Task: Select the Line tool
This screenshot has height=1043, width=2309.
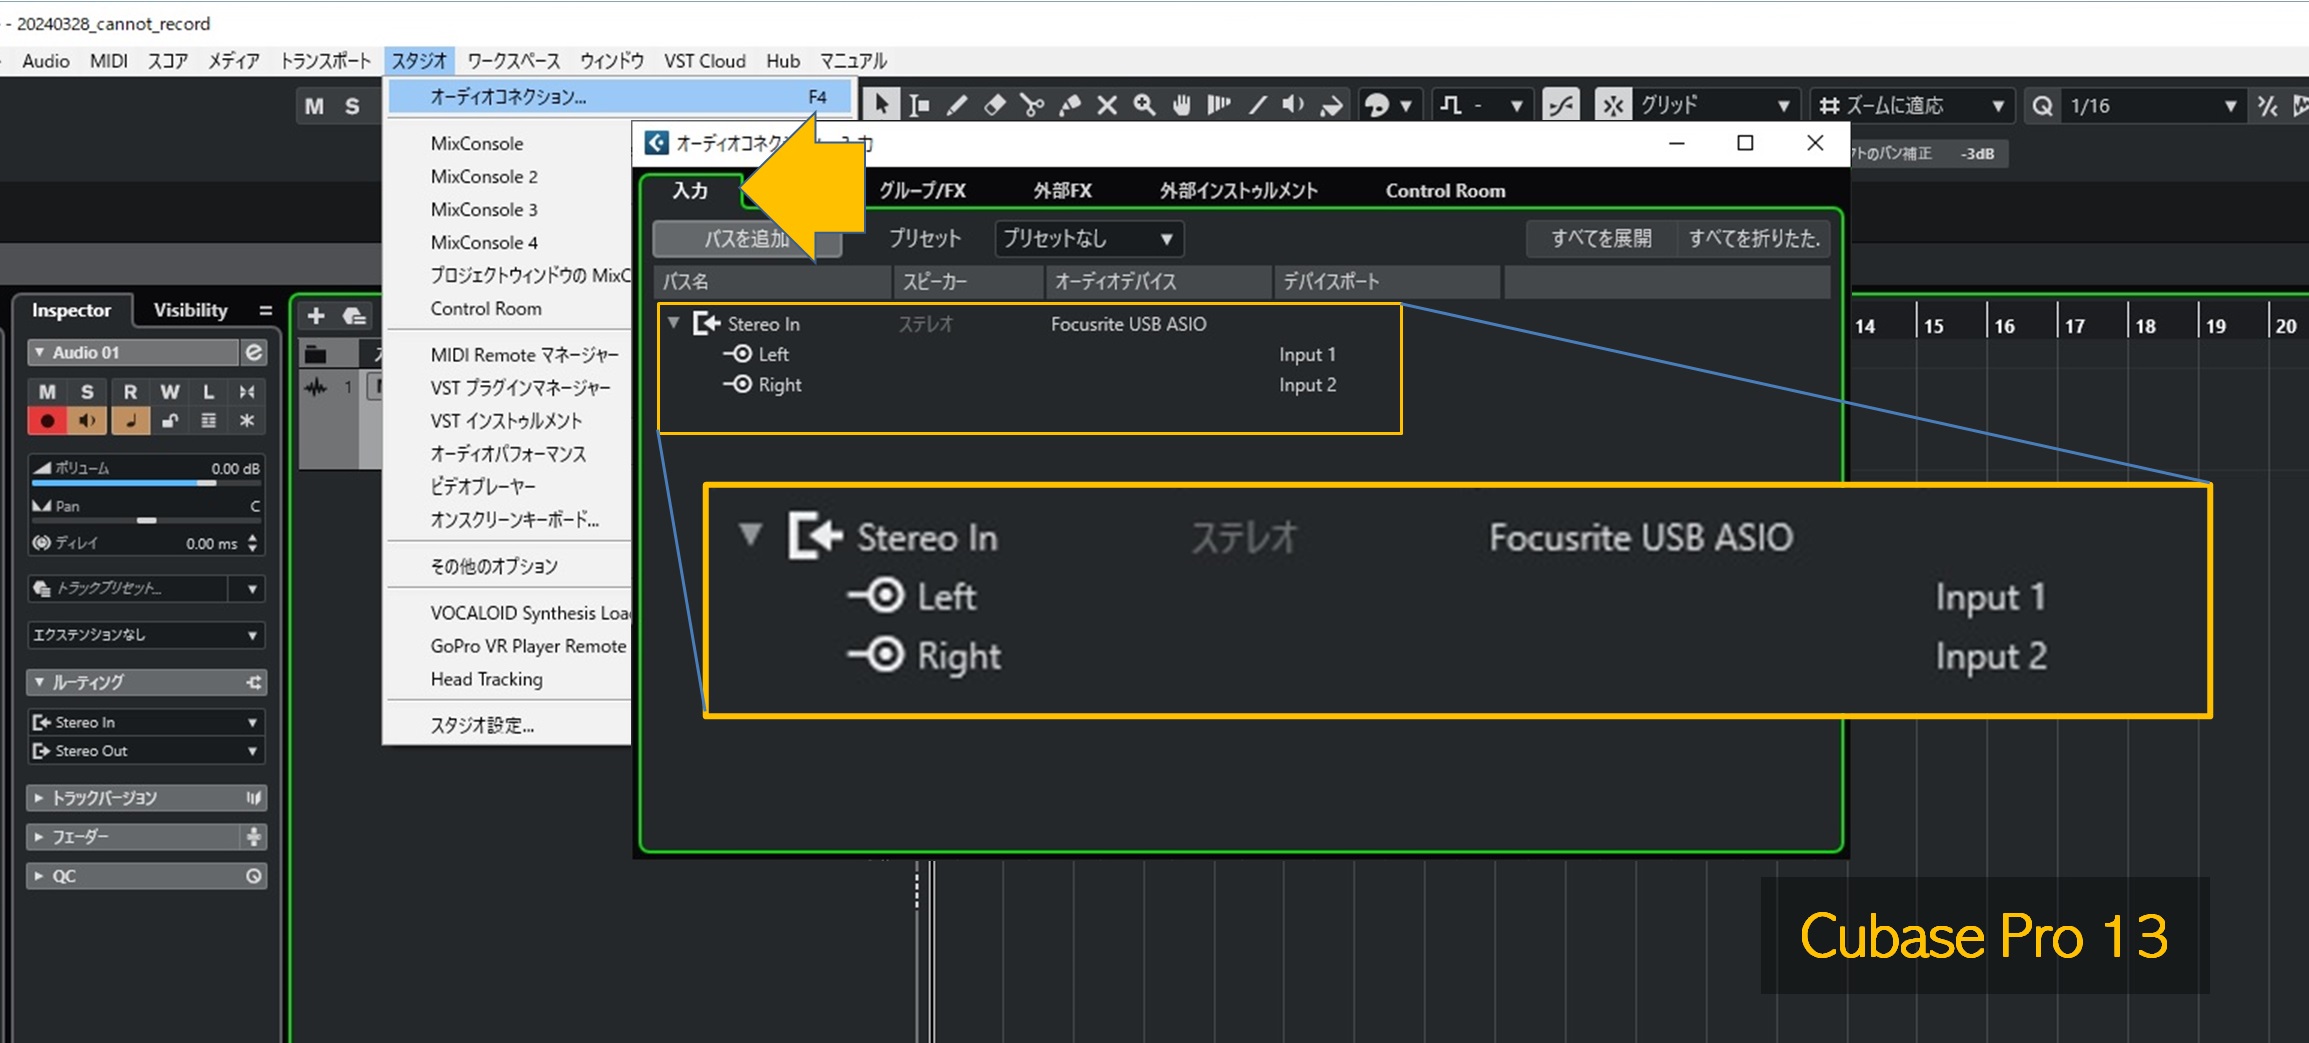Action: pyautogui.click(x=1257, y=105)
